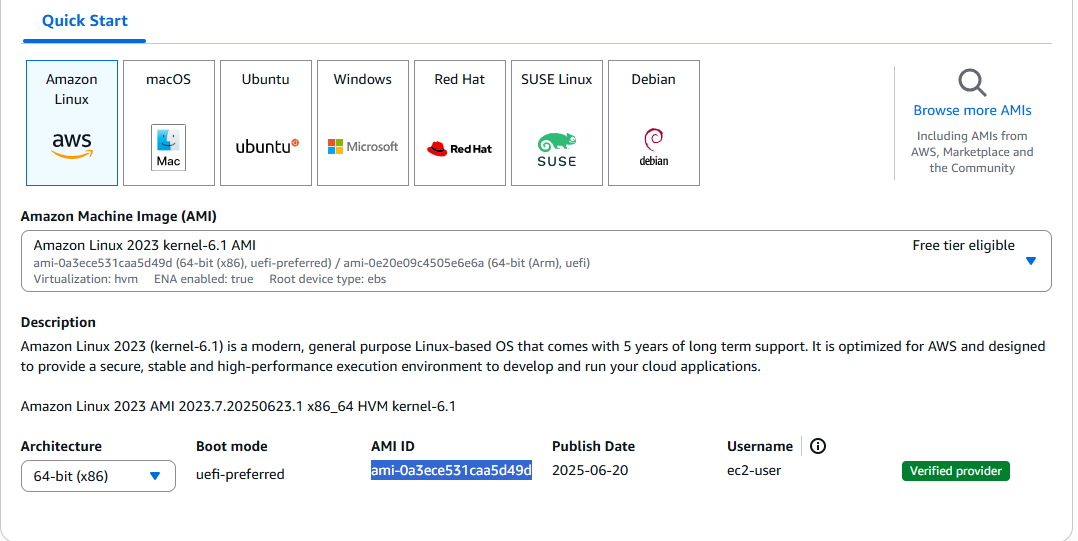Screen dimensions: 1078x541
Task: Click the Amazon Linux 2023 kernel-6.1 AMI selector
Action: (x=536, y=261)
